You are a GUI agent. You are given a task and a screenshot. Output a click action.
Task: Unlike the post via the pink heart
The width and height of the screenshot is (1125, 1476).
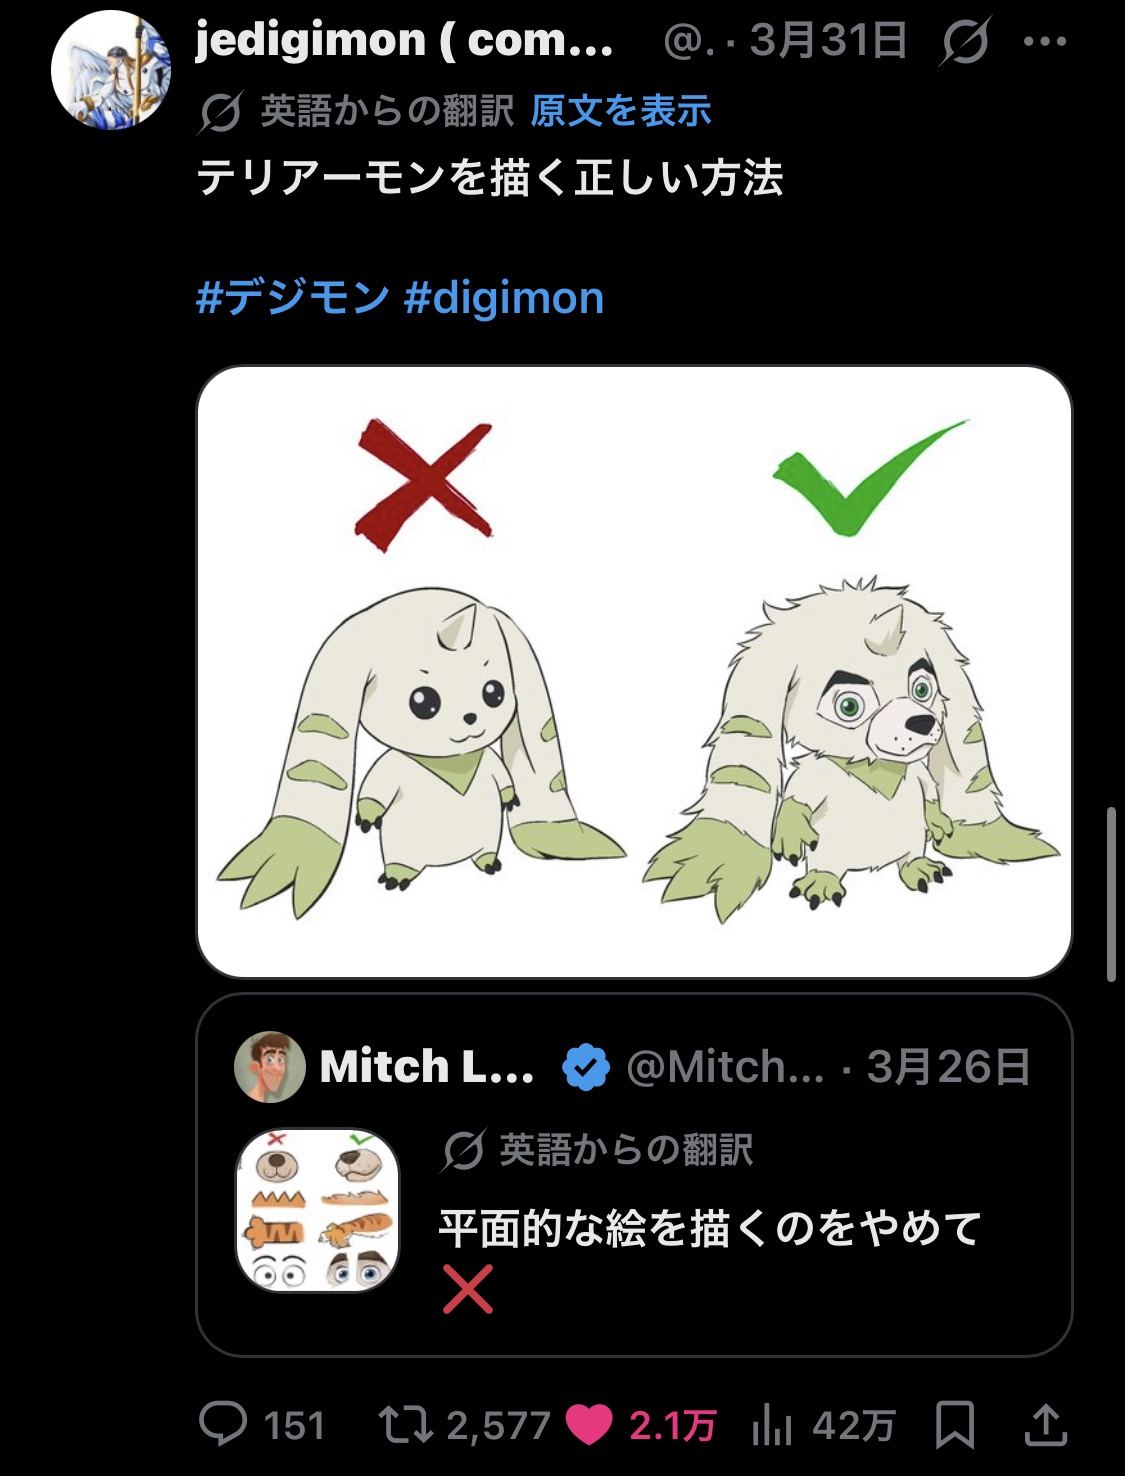pos(589,1425)
